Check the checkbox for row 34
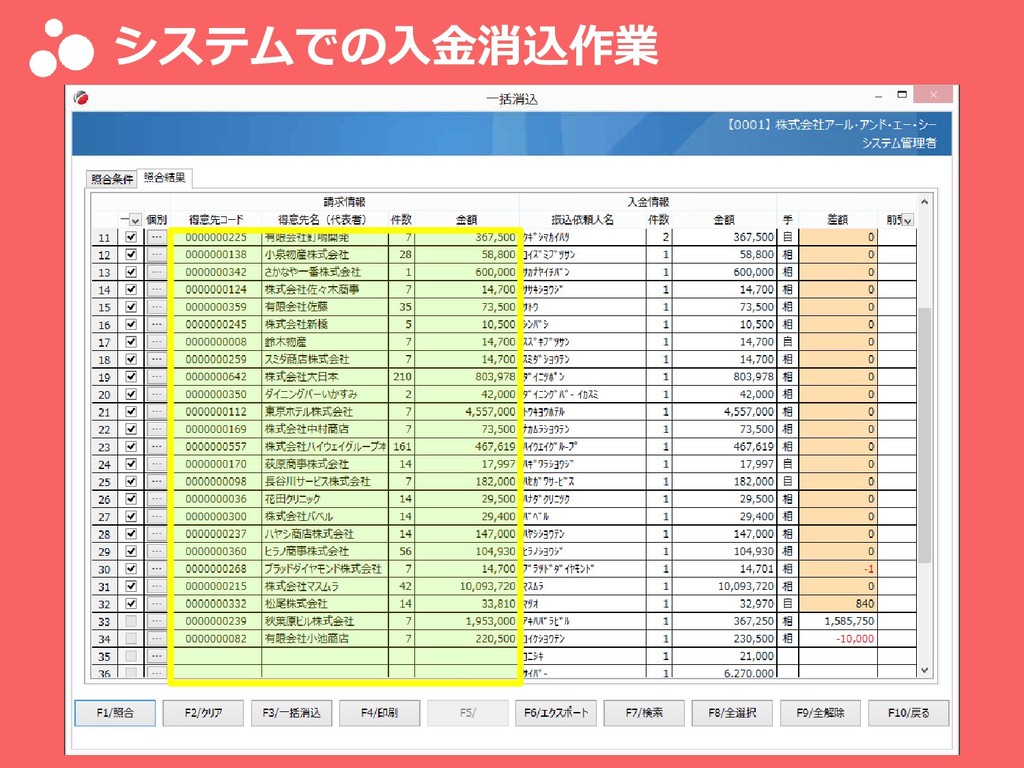The height and width of the screenshot is (768, 1024). (131, 639)
